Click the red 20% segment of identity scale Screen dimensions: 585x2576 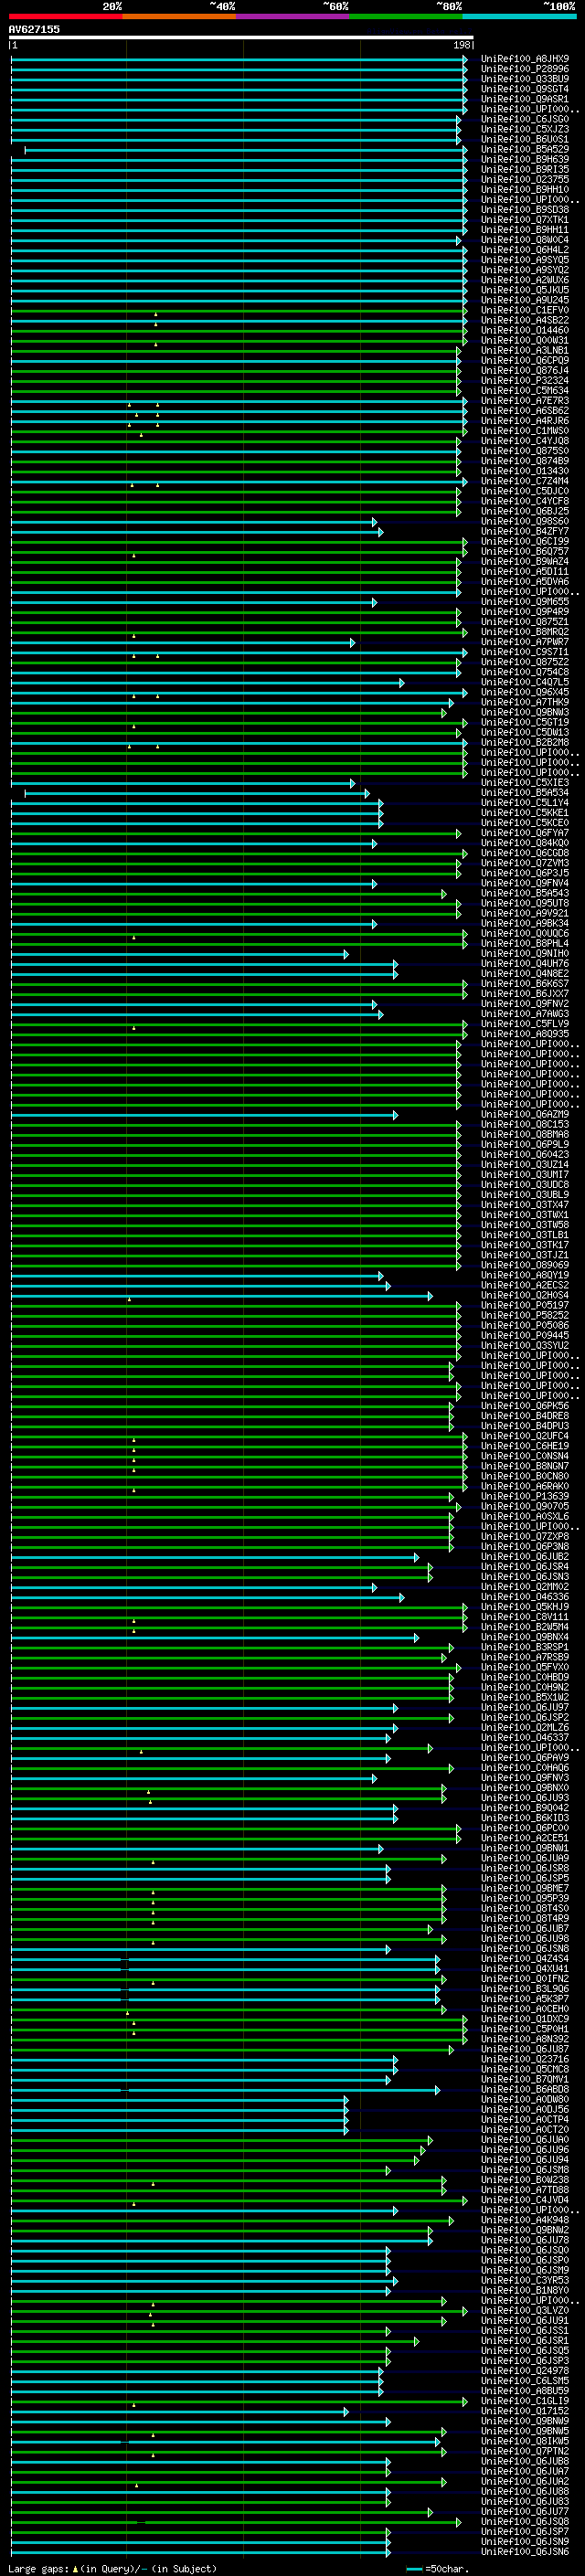pos(65,16)
